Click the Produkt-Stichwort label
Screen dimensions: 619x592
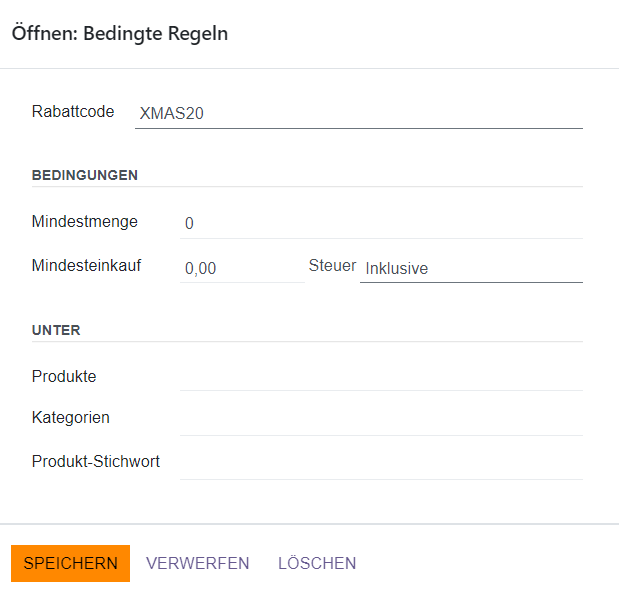tap(96, 461)
